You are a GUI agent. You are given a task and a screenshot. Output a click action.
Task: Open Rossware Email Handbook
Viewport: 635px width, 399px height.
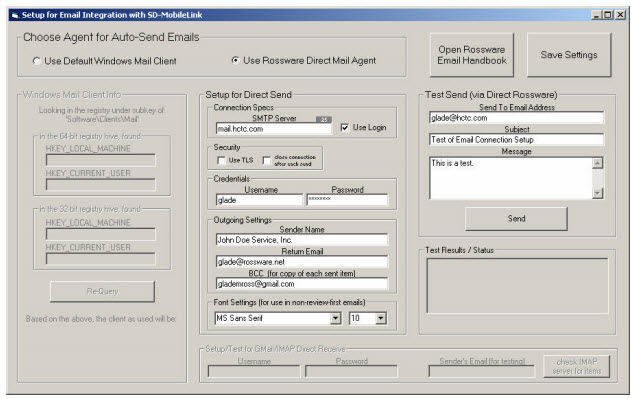pos(472,55)
